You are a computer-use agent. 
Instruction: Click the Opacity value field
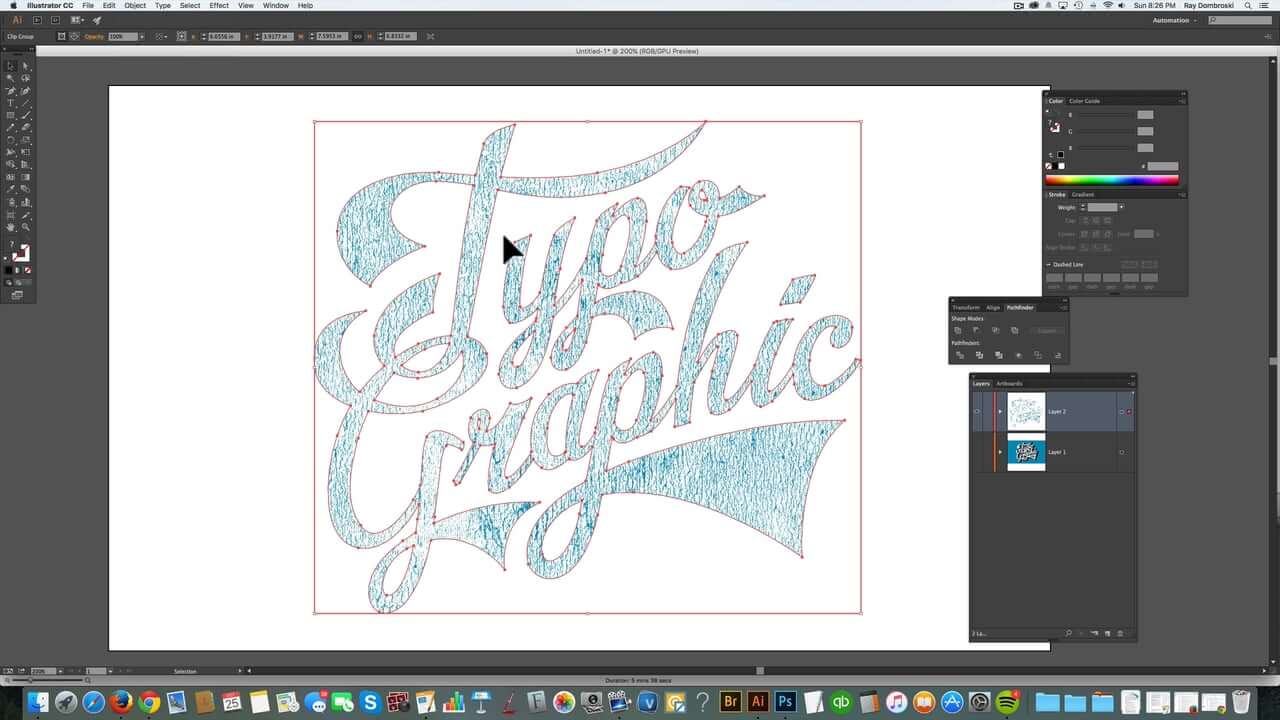(x=122, y=36)
